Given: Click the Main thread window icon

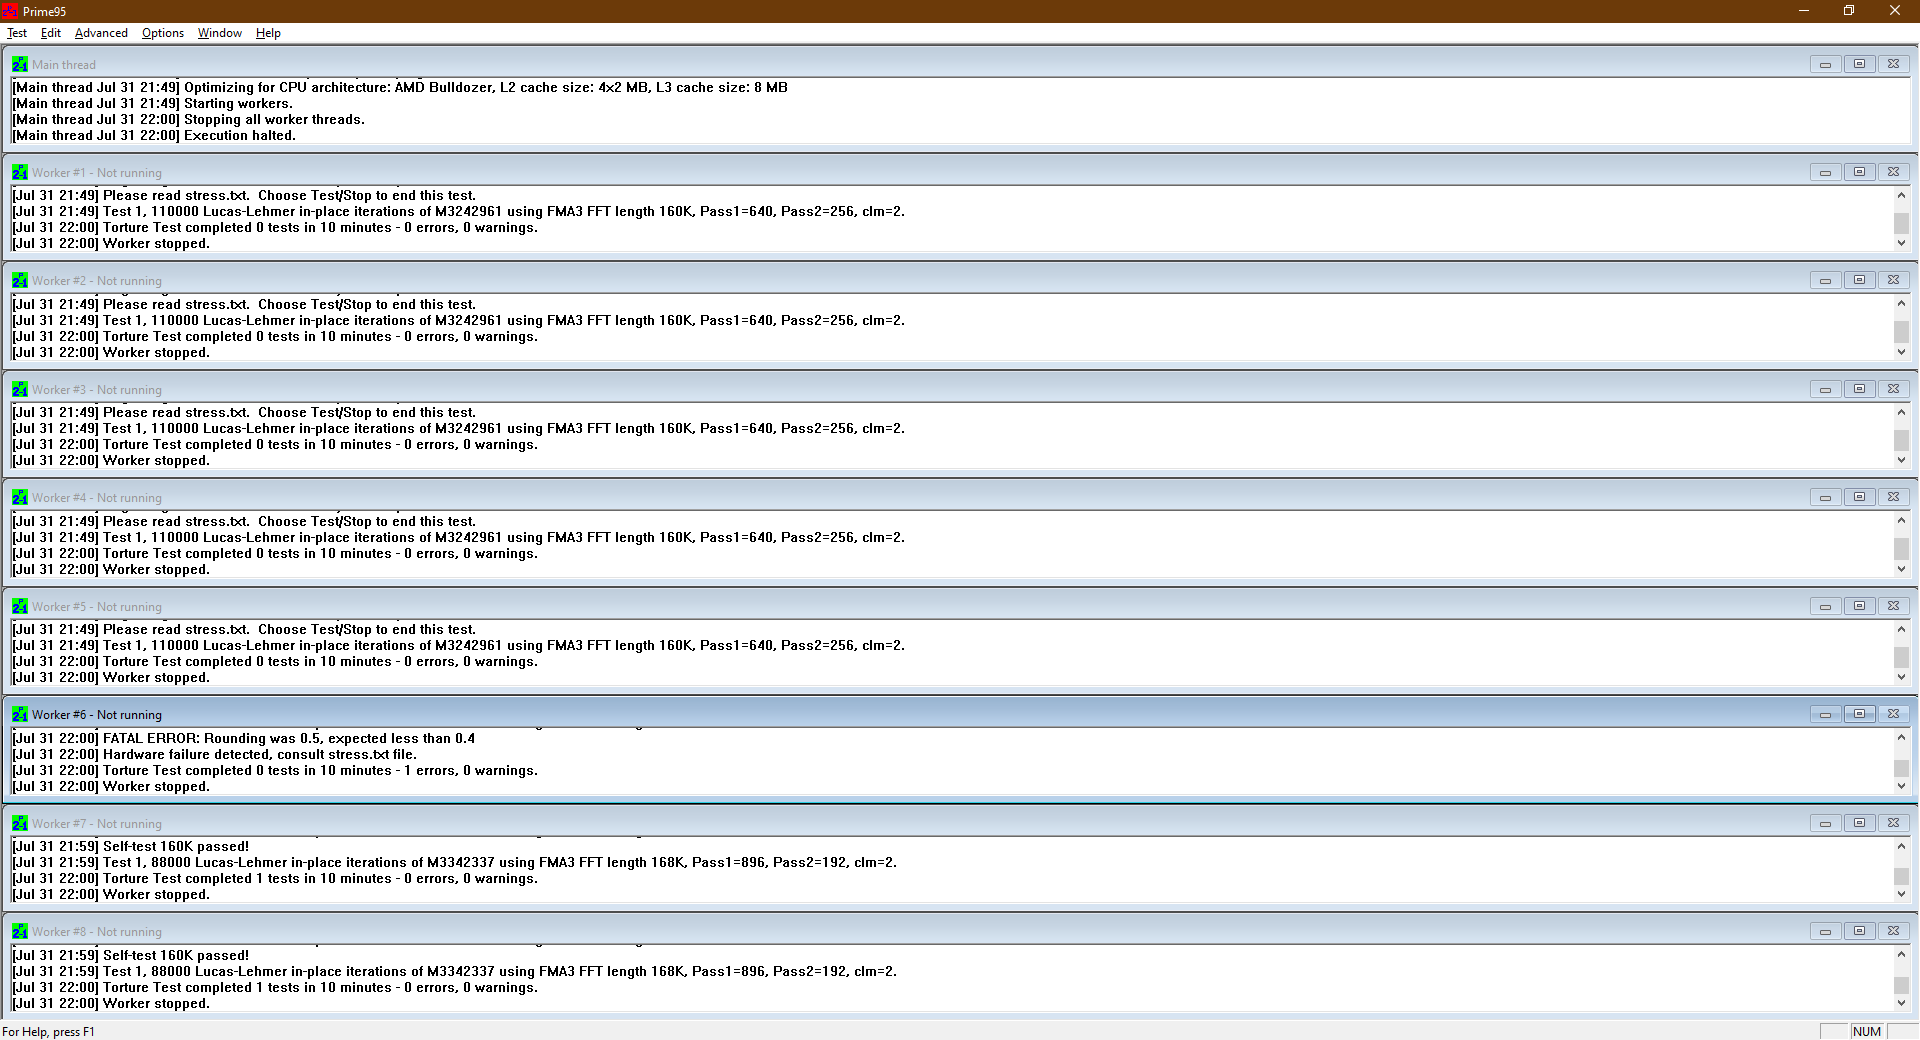Looking at the screenshot, I should click(x=20, y=64).
